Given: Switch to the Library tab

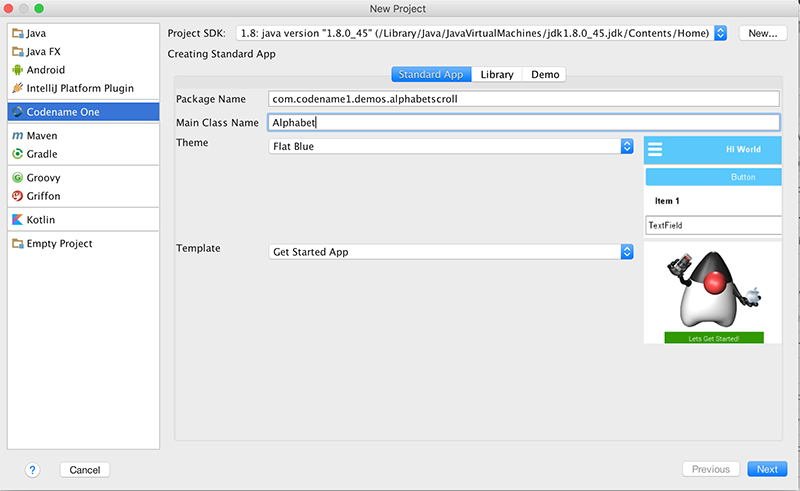Looking at the screenshot, I should (x=497, y=75).
